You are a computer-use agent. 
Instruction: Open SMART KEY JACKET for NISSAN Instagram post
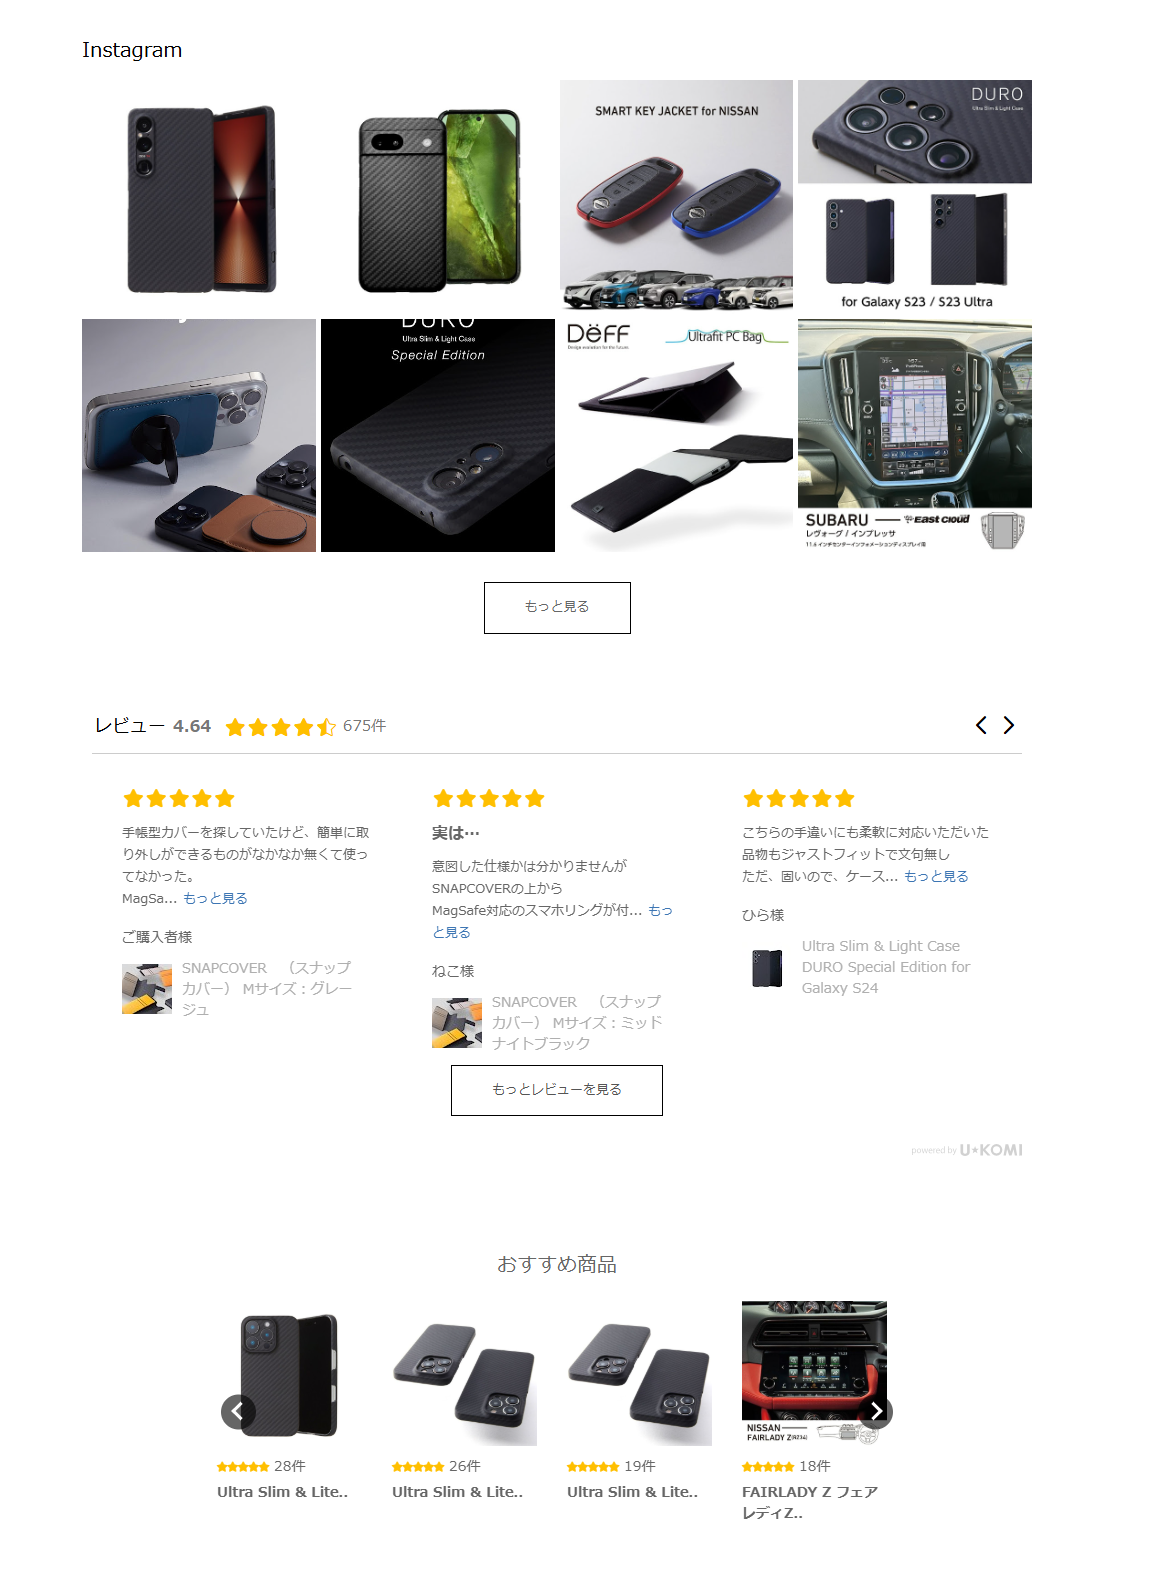click(676, 197)
